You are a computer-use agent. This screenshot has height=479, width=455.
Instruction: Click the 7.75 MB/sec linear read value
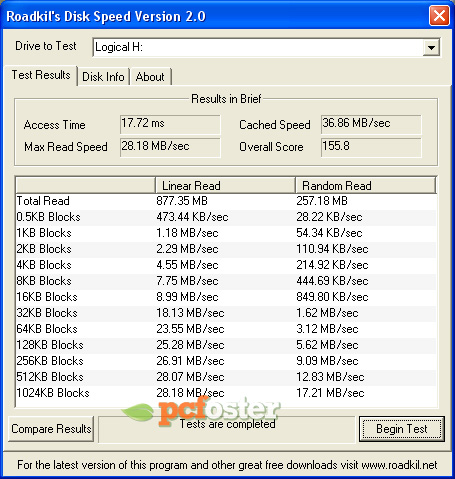click(187, 281)
